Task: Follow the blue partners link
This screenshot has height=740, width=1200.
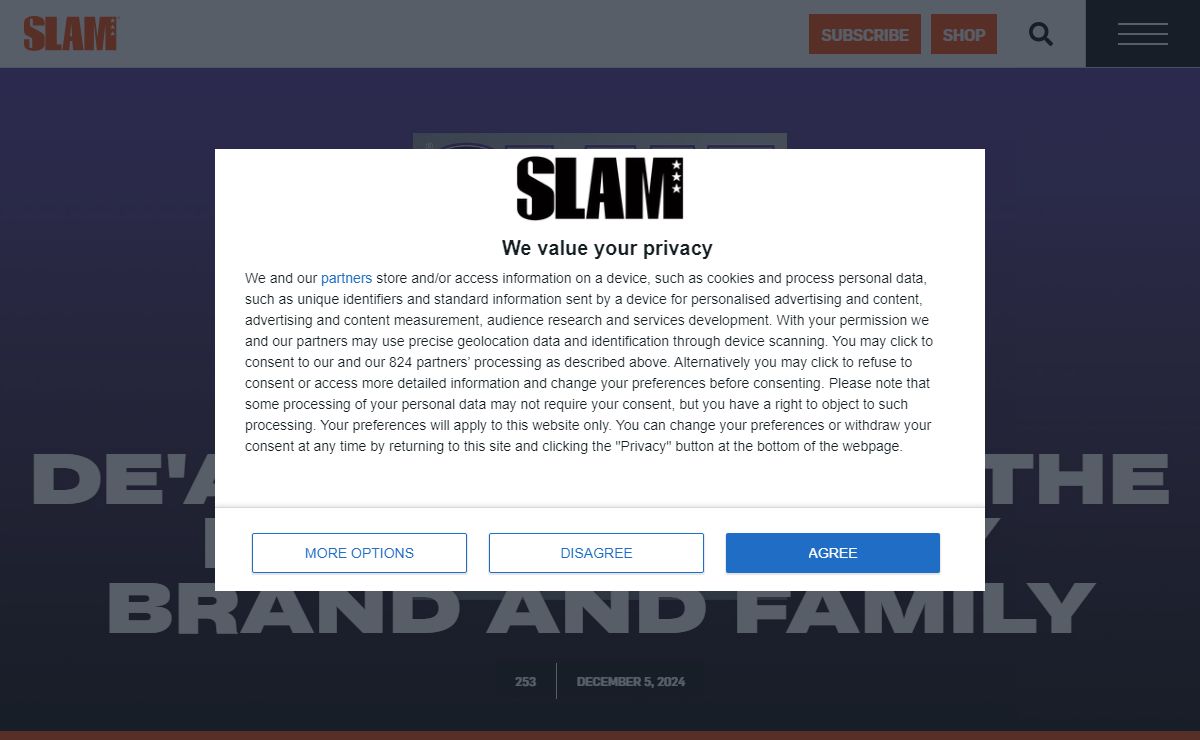Action: tap(346, 278)
